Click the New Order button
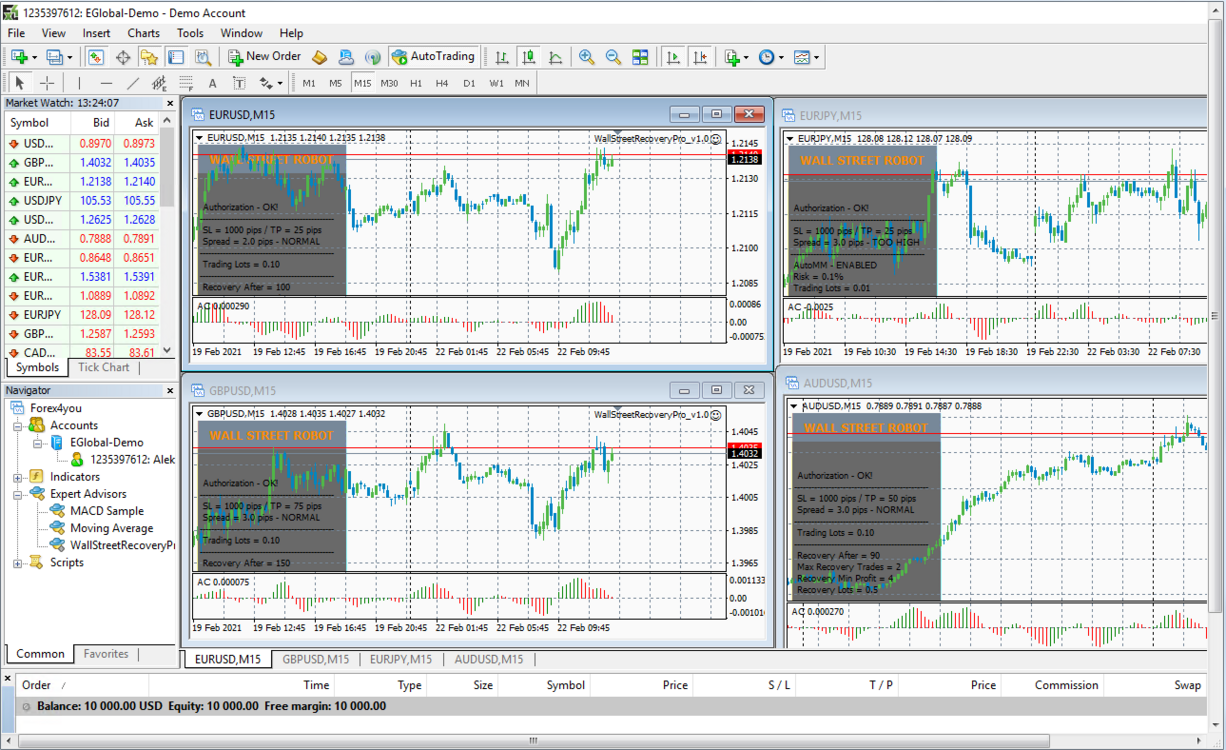The image size is (1226, 750). pos(265,57)
